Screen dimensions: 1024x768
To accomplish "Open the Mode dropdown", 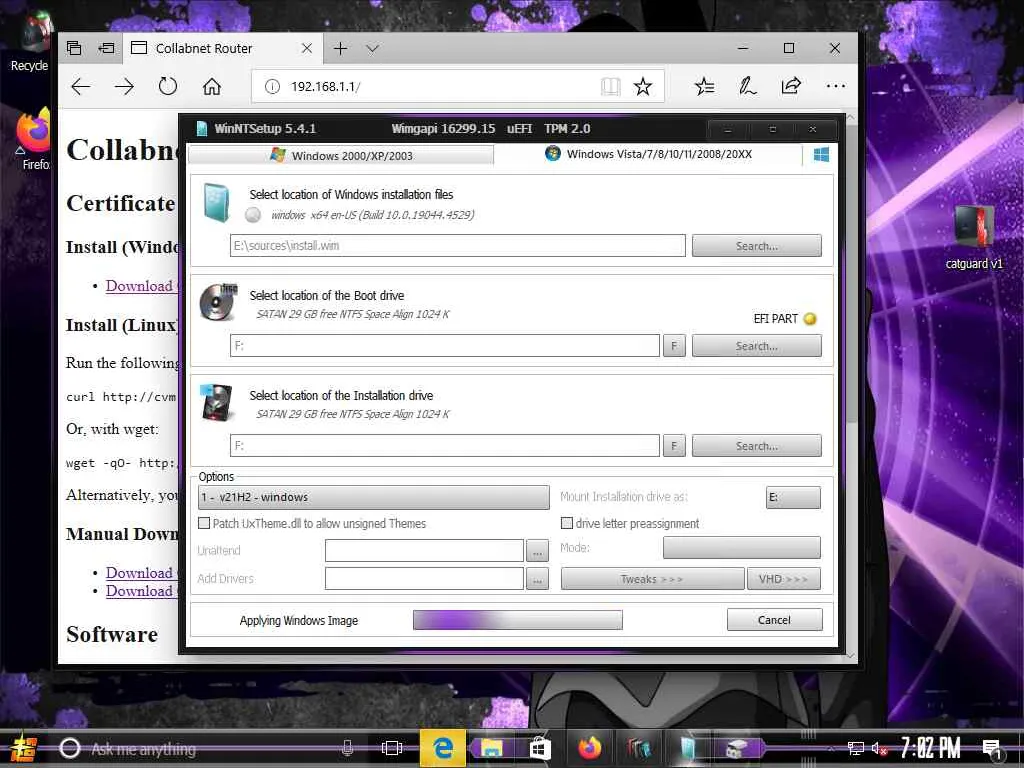I will [x=742, y=547].
